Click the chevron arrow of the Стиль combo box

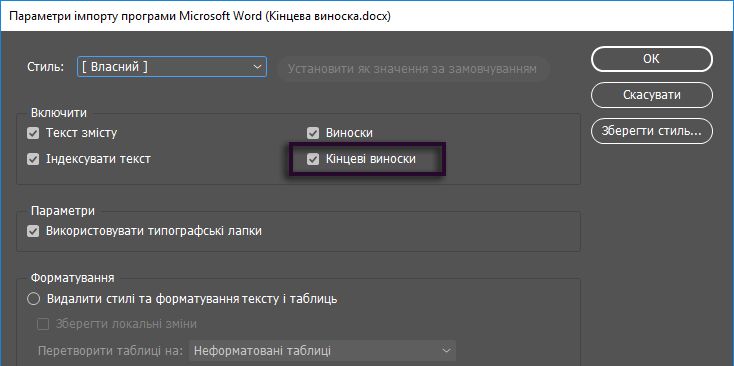257,67
